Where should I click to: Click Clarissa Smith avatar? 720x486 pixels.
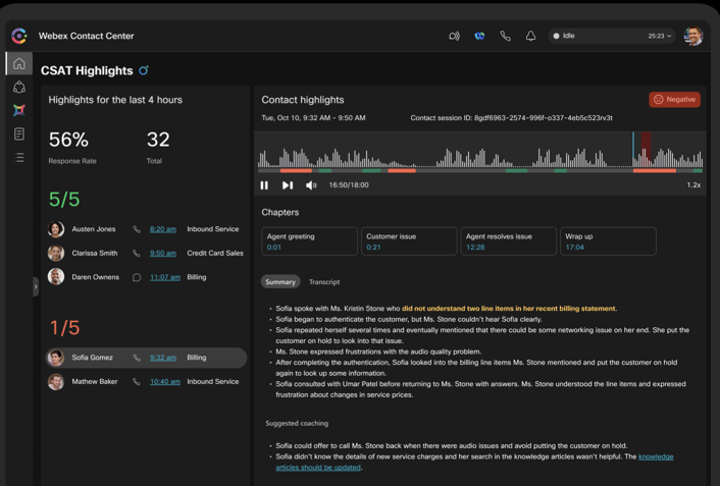tap(56, 253)
